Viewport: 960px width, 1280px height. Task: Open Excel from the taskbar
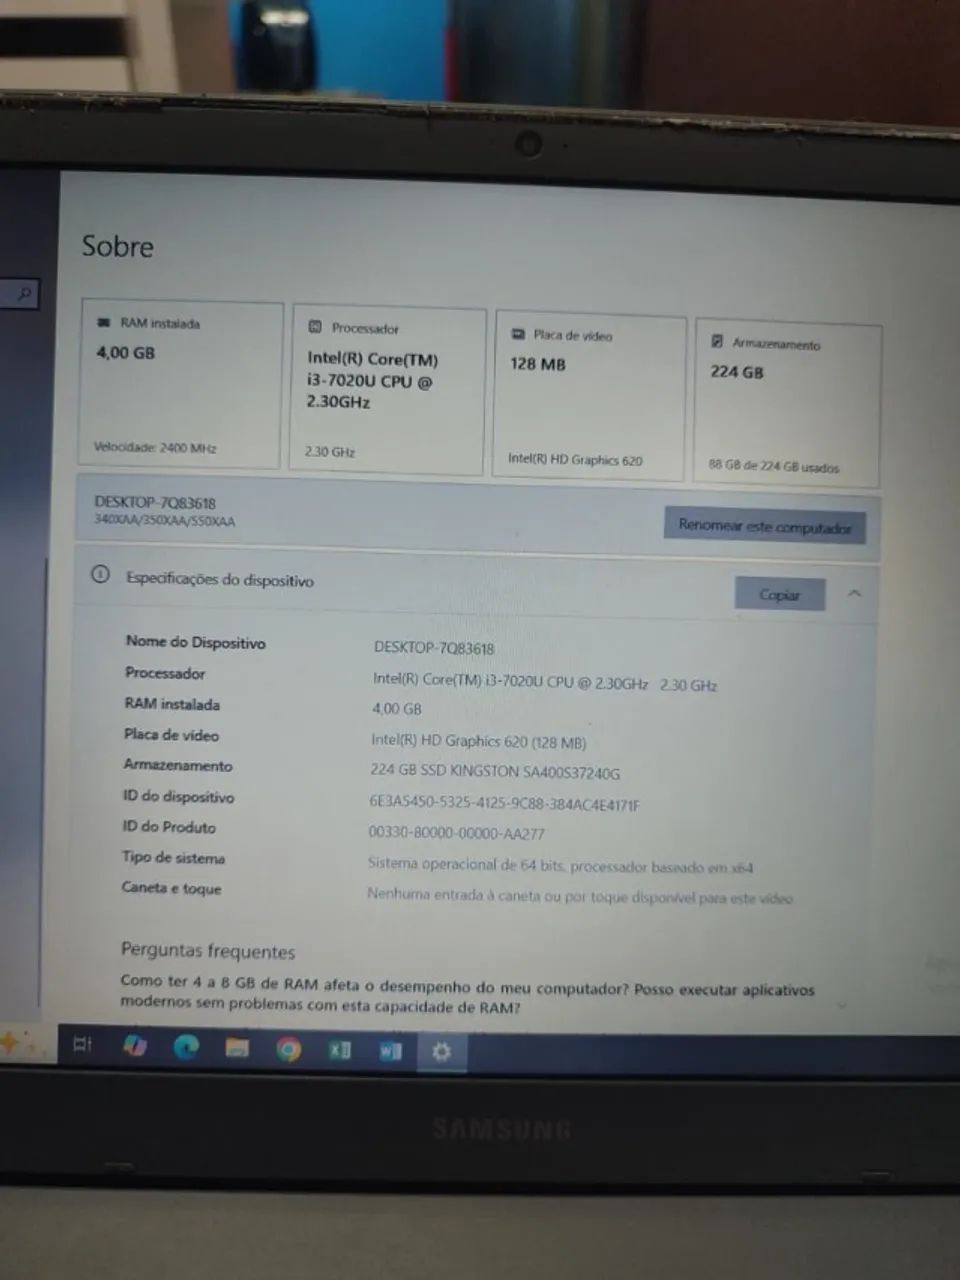point(340,1050)
